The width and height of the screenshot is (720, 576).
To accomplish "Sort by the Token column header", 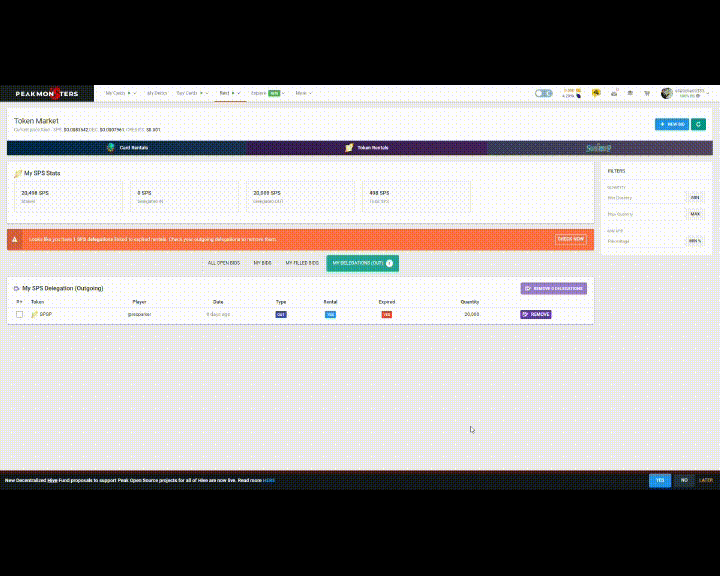I will click(37, 302).
